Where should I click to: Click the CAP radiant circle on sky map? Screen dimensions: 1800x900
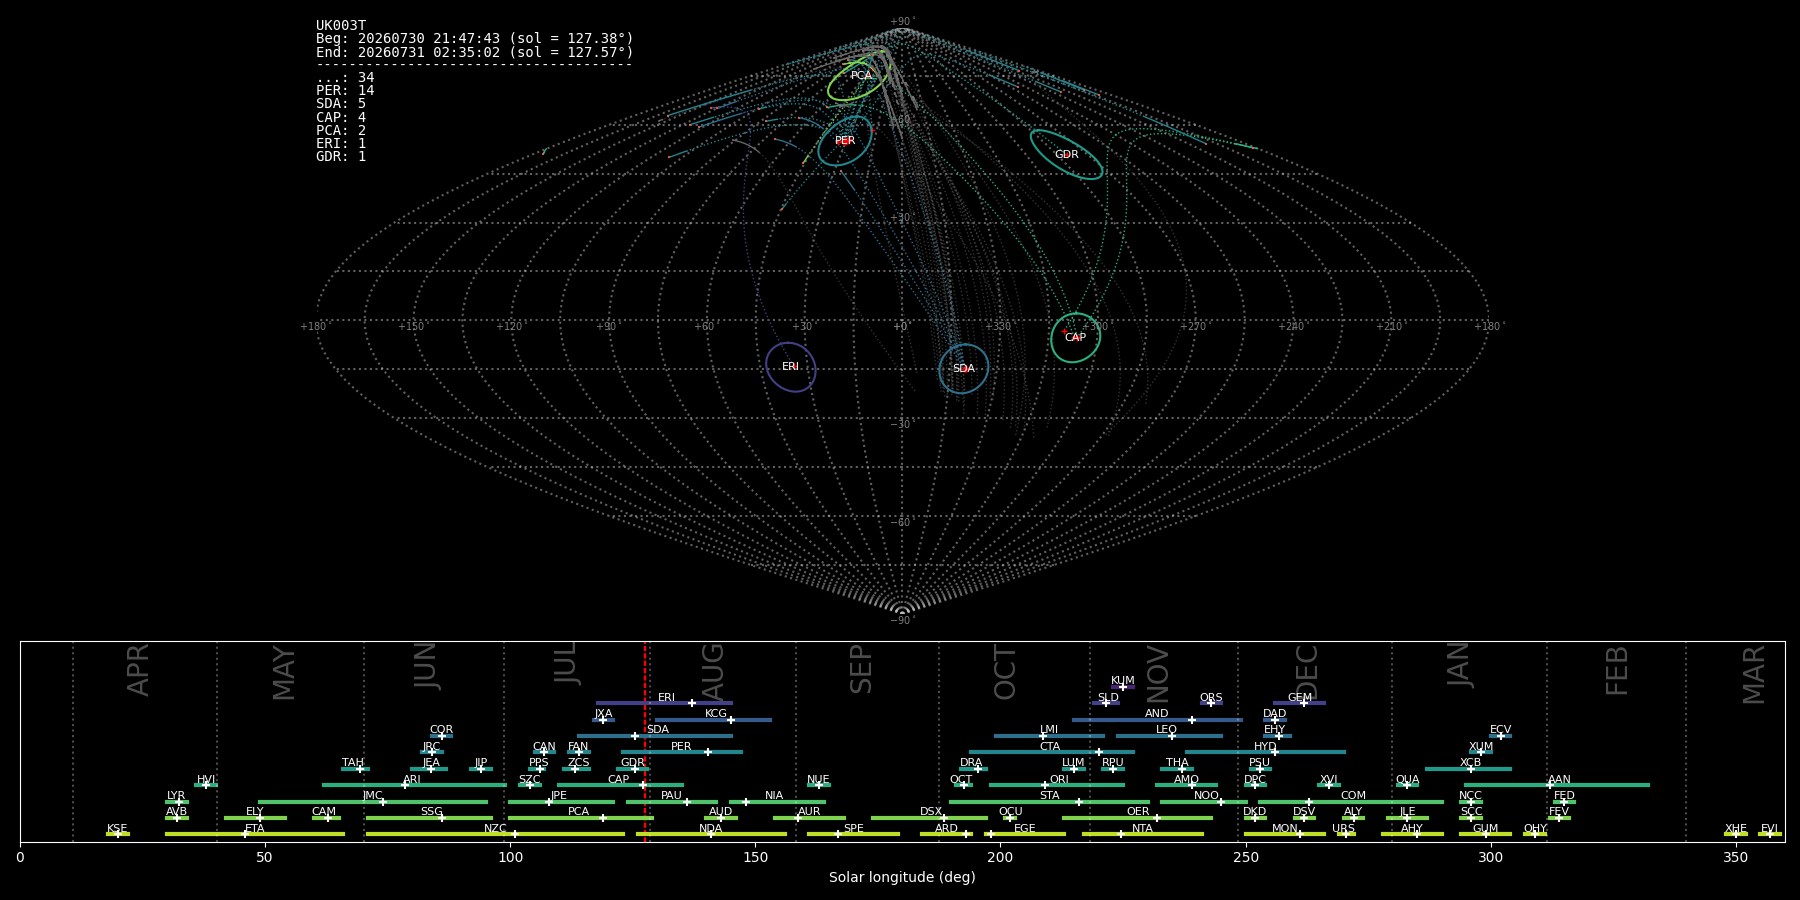[x=1075, y=338]
